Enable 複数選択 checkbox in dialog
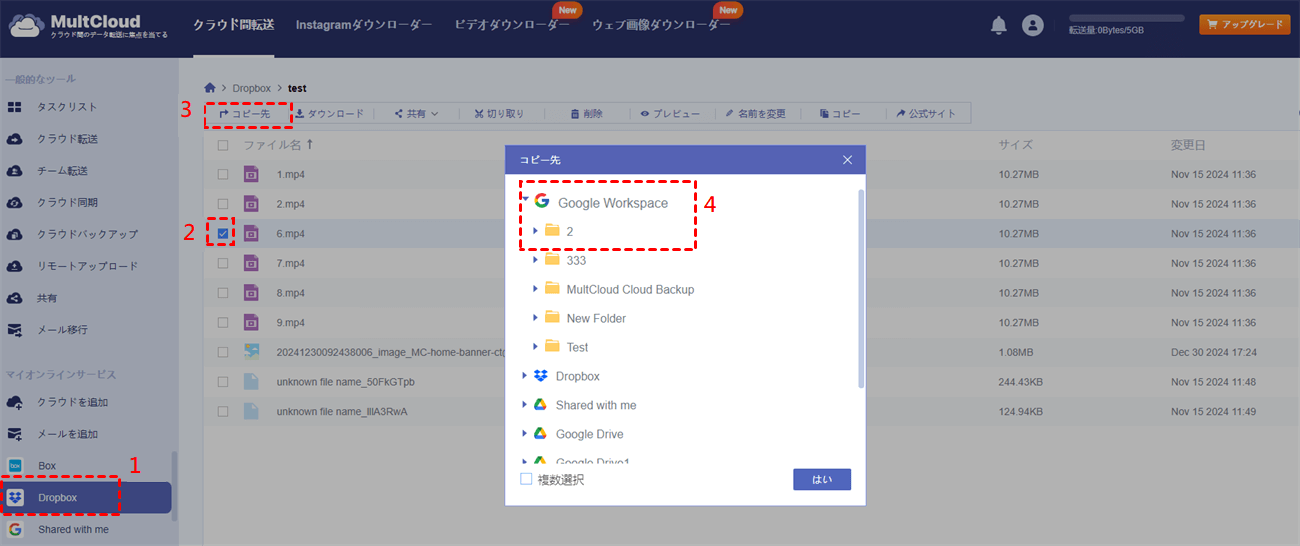Image resolution: width=1300 pixels, height=546 pixels. 526,479
